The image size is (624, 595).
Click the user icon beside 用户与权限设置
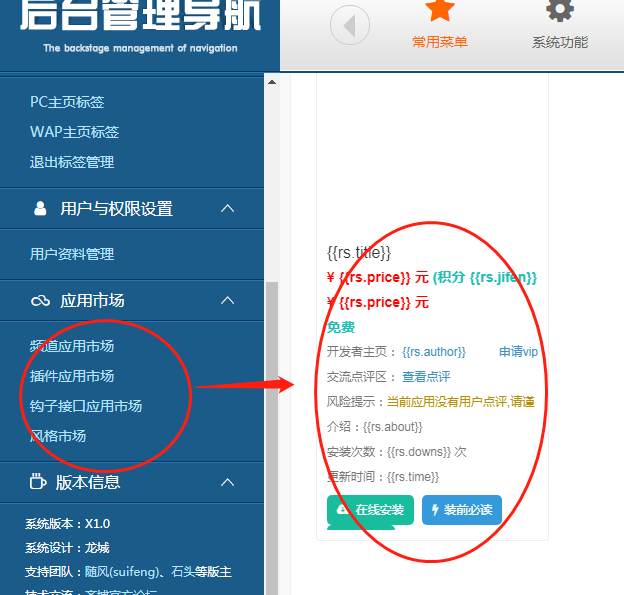pyautogui.click(x=40, y=209)
